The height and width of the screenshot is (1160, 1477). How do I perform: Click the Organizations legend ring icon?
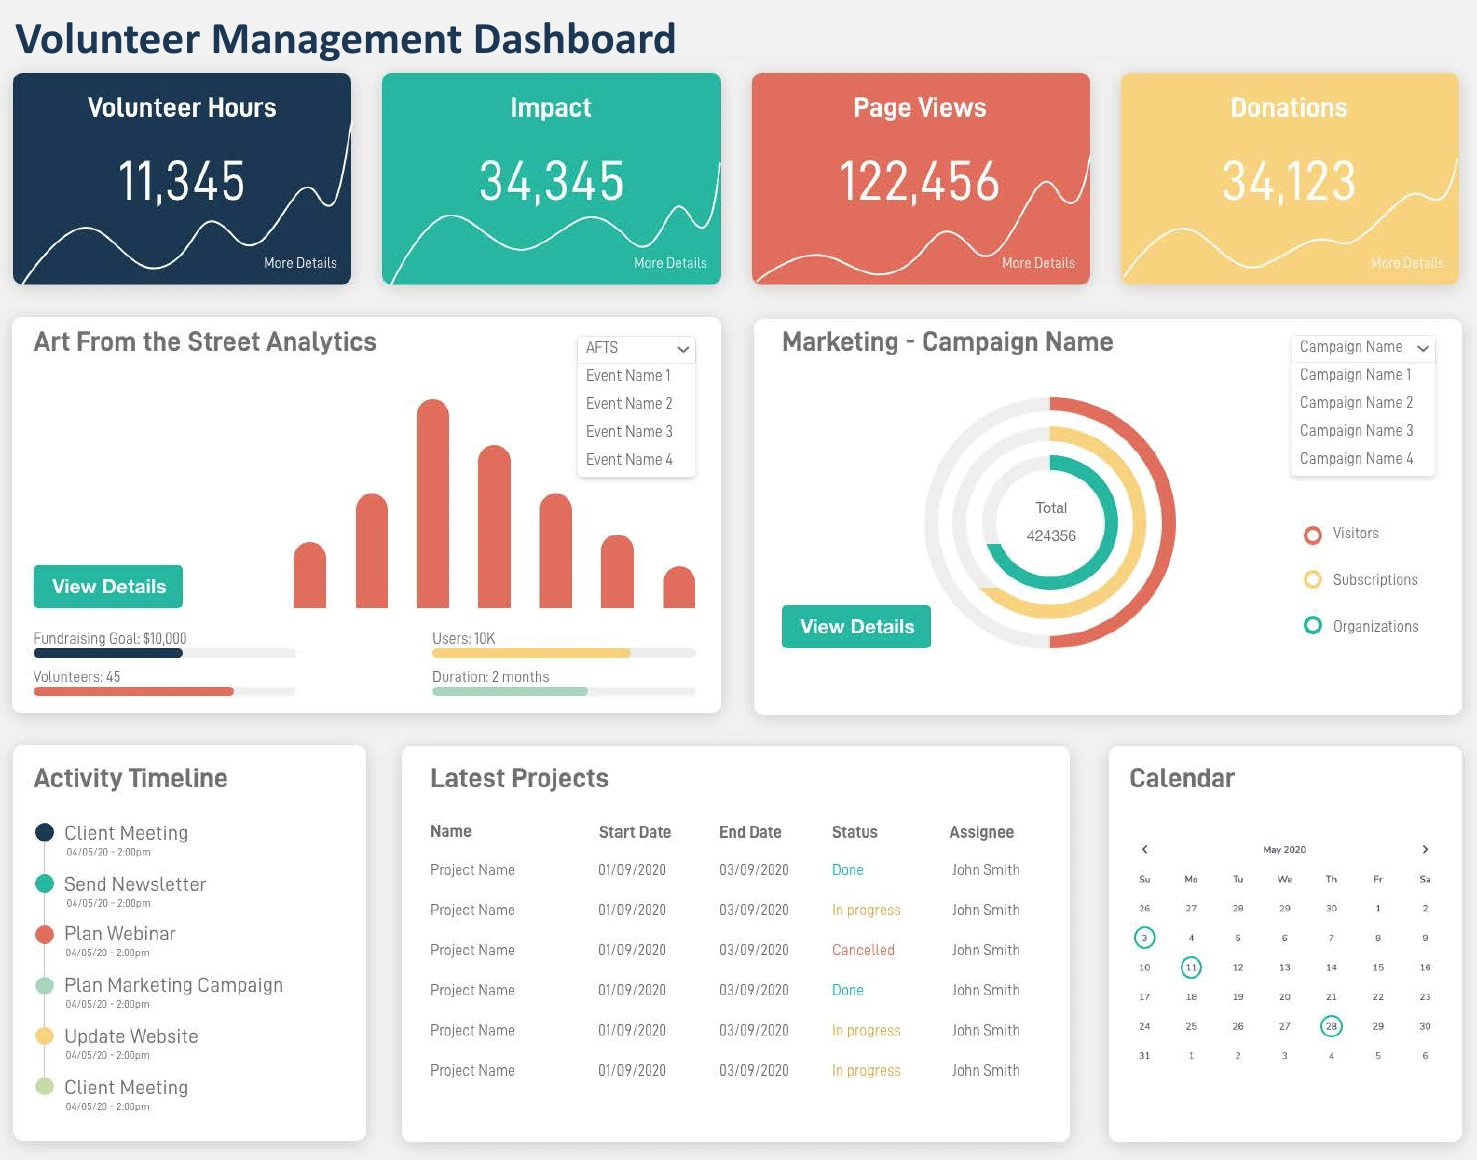point(1313,625)
